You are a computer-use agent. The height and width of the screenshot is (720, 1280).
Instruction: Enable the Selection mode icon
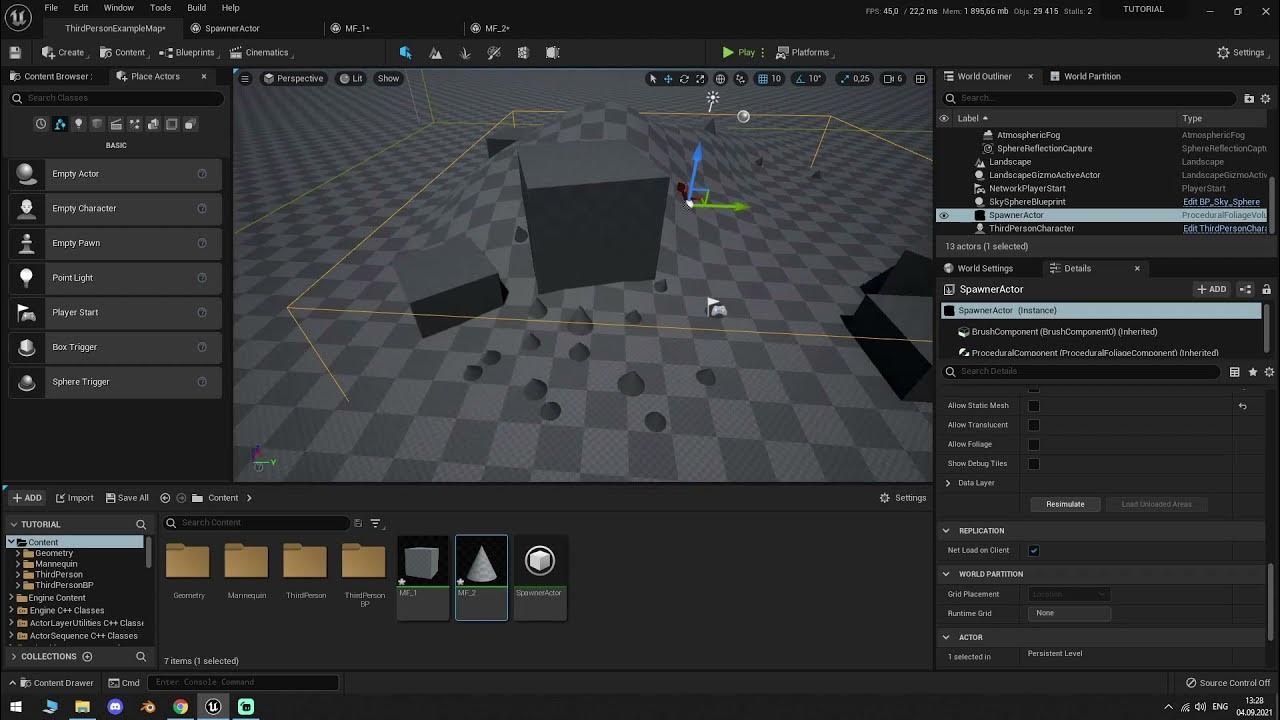click(x=405, y=52)
